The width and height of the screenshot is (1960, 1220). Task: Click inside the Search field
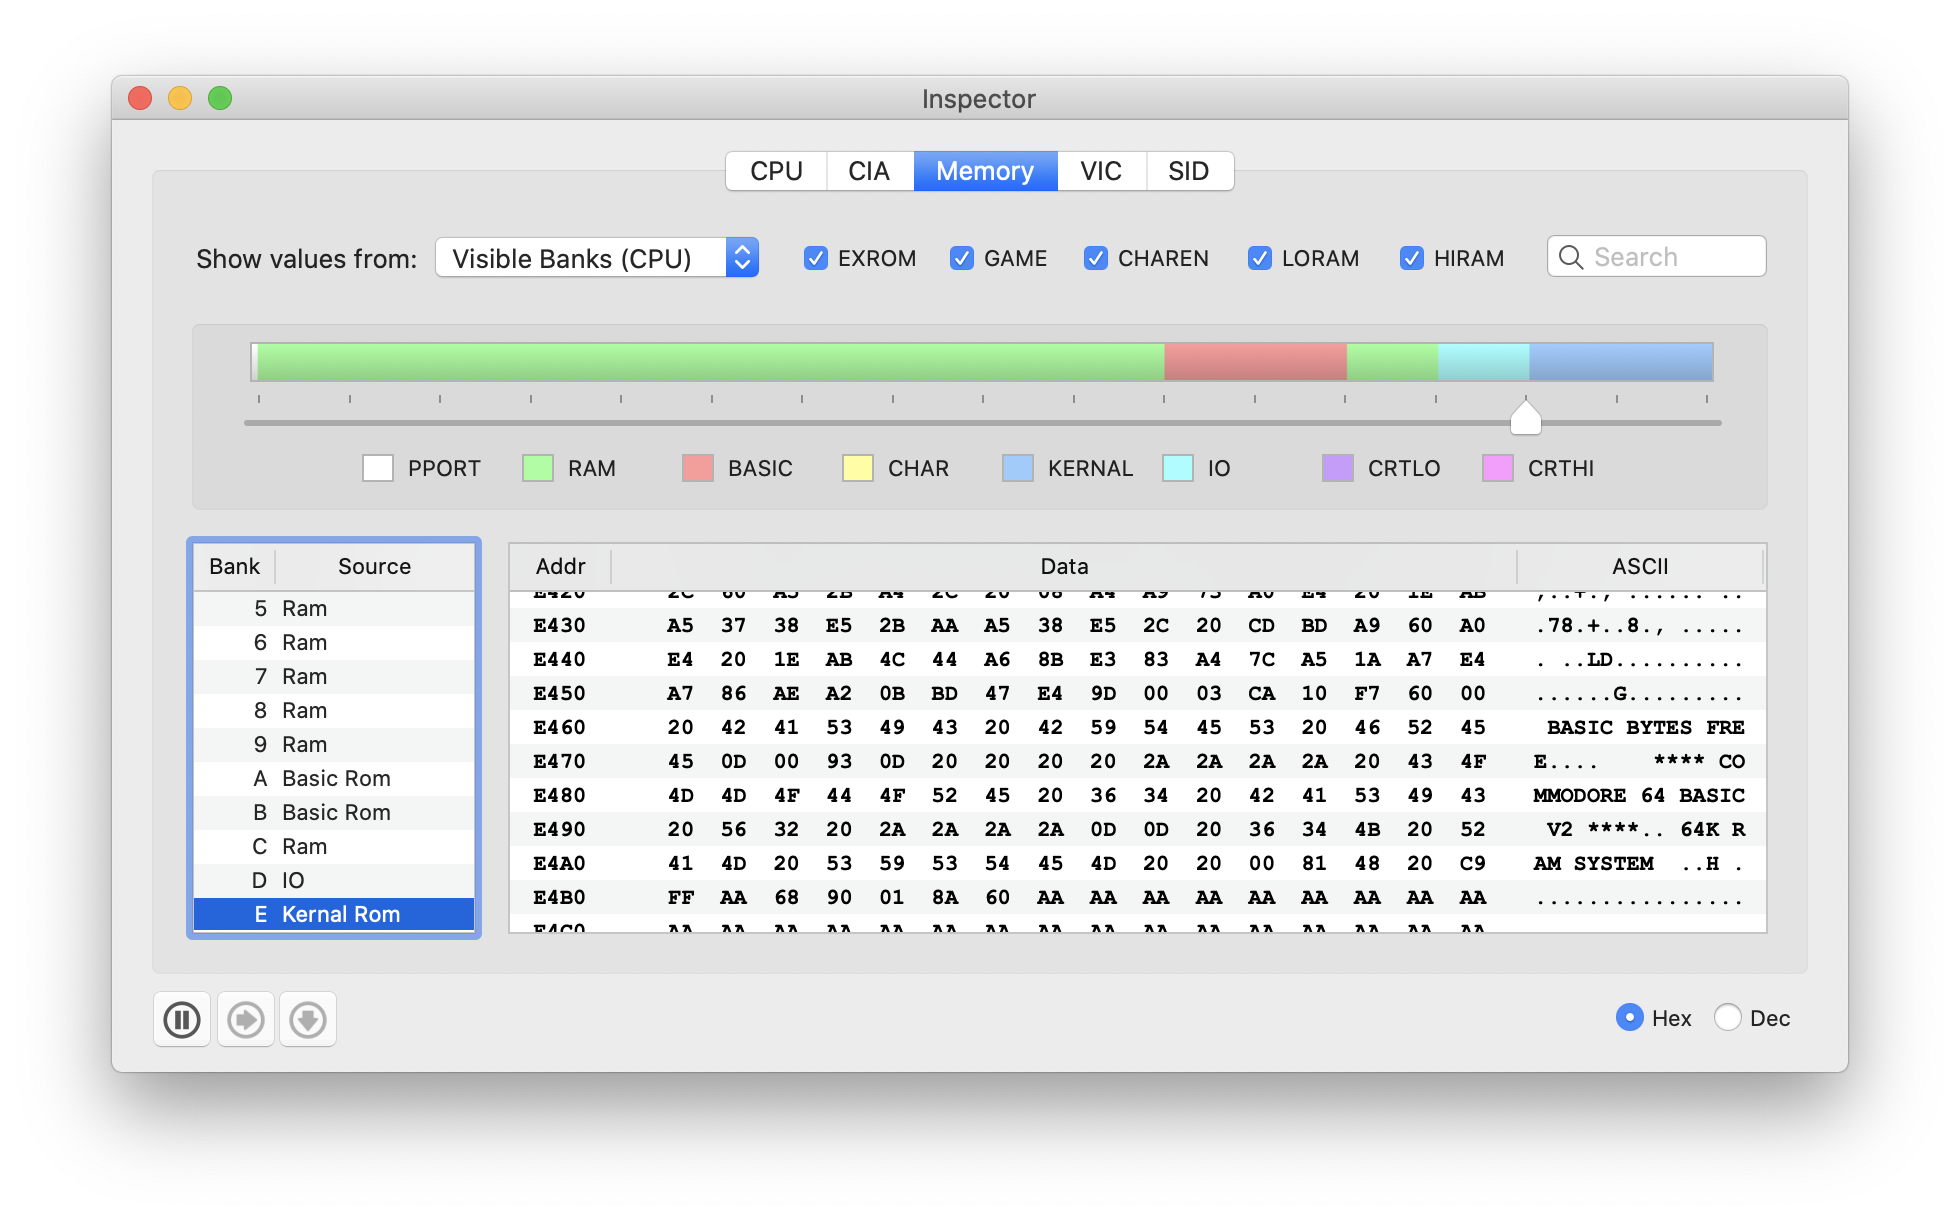[1660, 257]
